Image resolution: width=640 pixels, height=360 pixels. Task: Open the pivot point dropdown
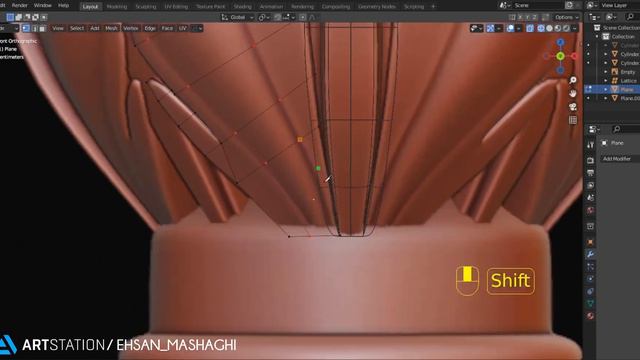click(x=264, y=17)
